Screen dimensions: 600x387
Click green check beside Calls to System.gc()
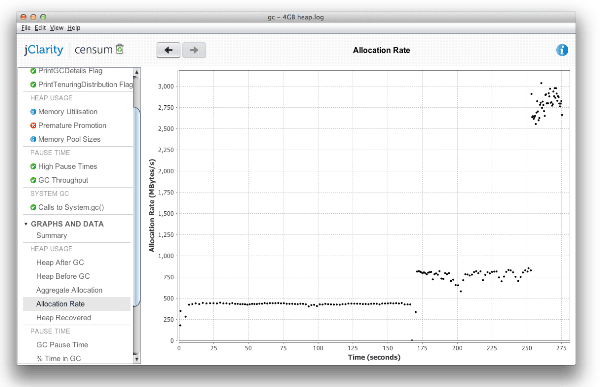click(33, 207)
